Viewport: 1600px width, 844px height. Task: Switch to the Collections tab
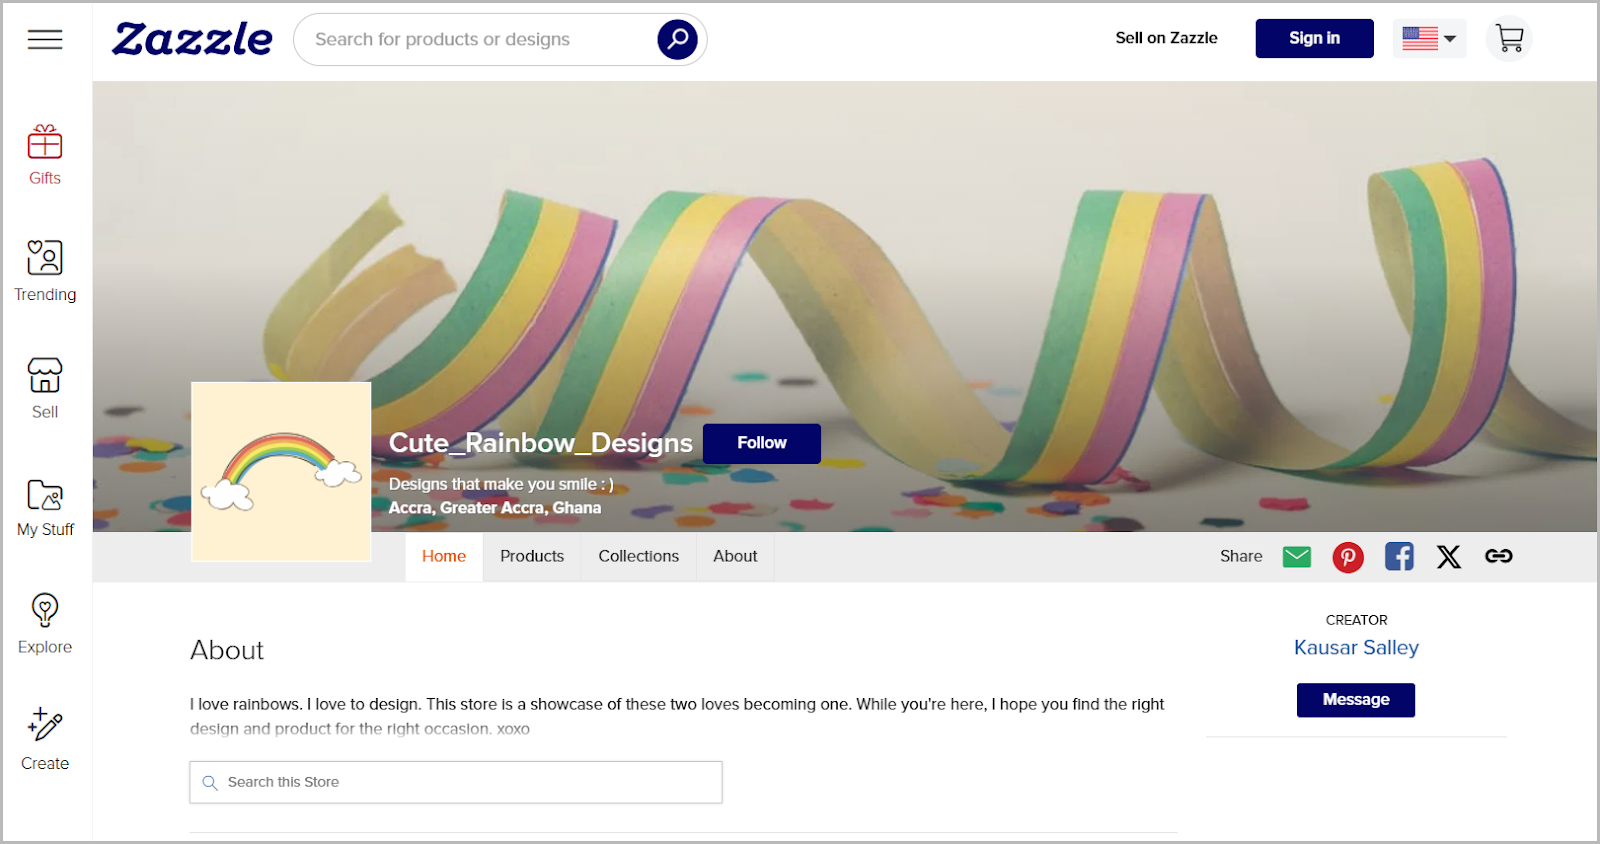tap(639, 557)
